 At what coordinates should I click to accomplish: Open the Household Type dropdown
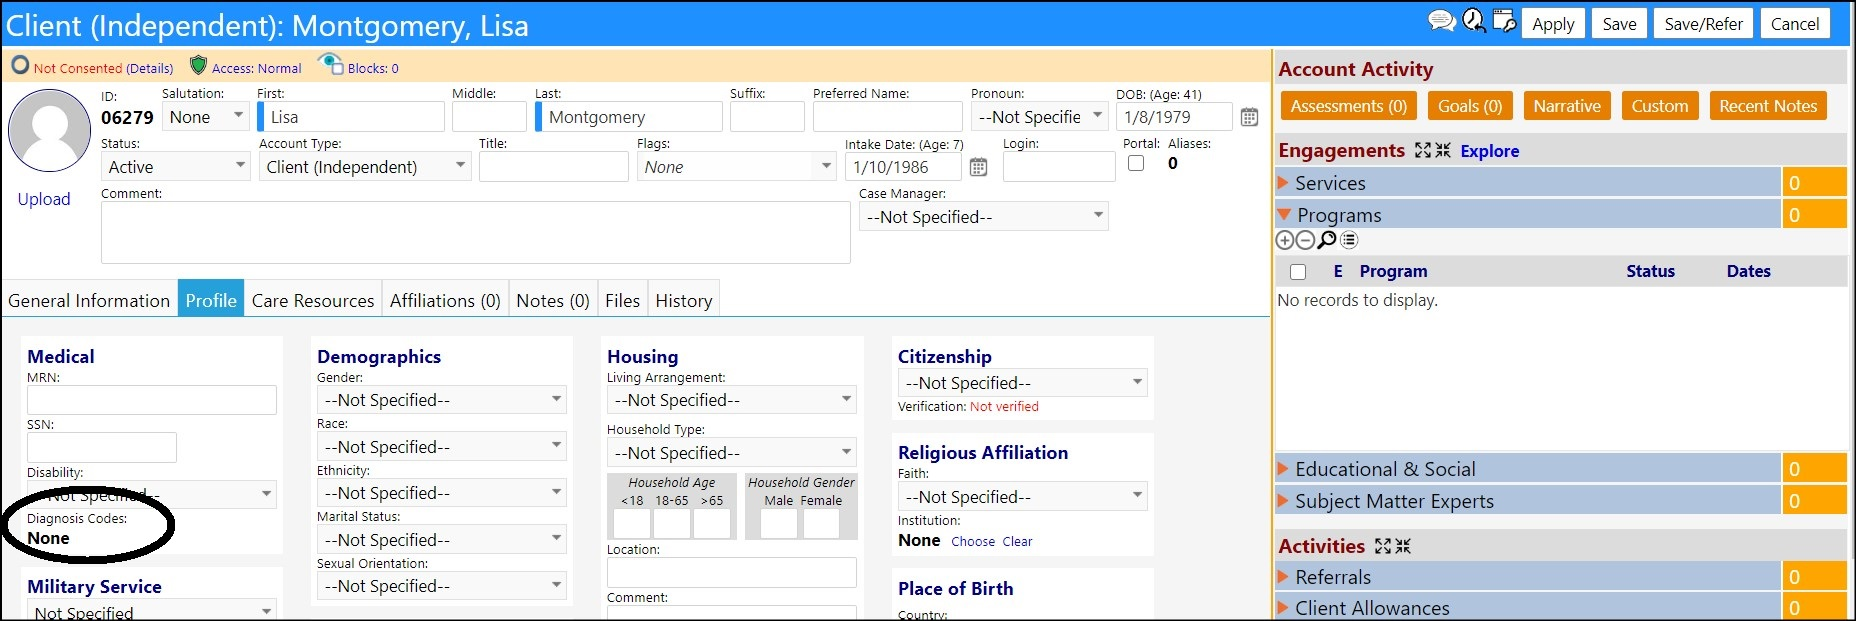(732, 452)
